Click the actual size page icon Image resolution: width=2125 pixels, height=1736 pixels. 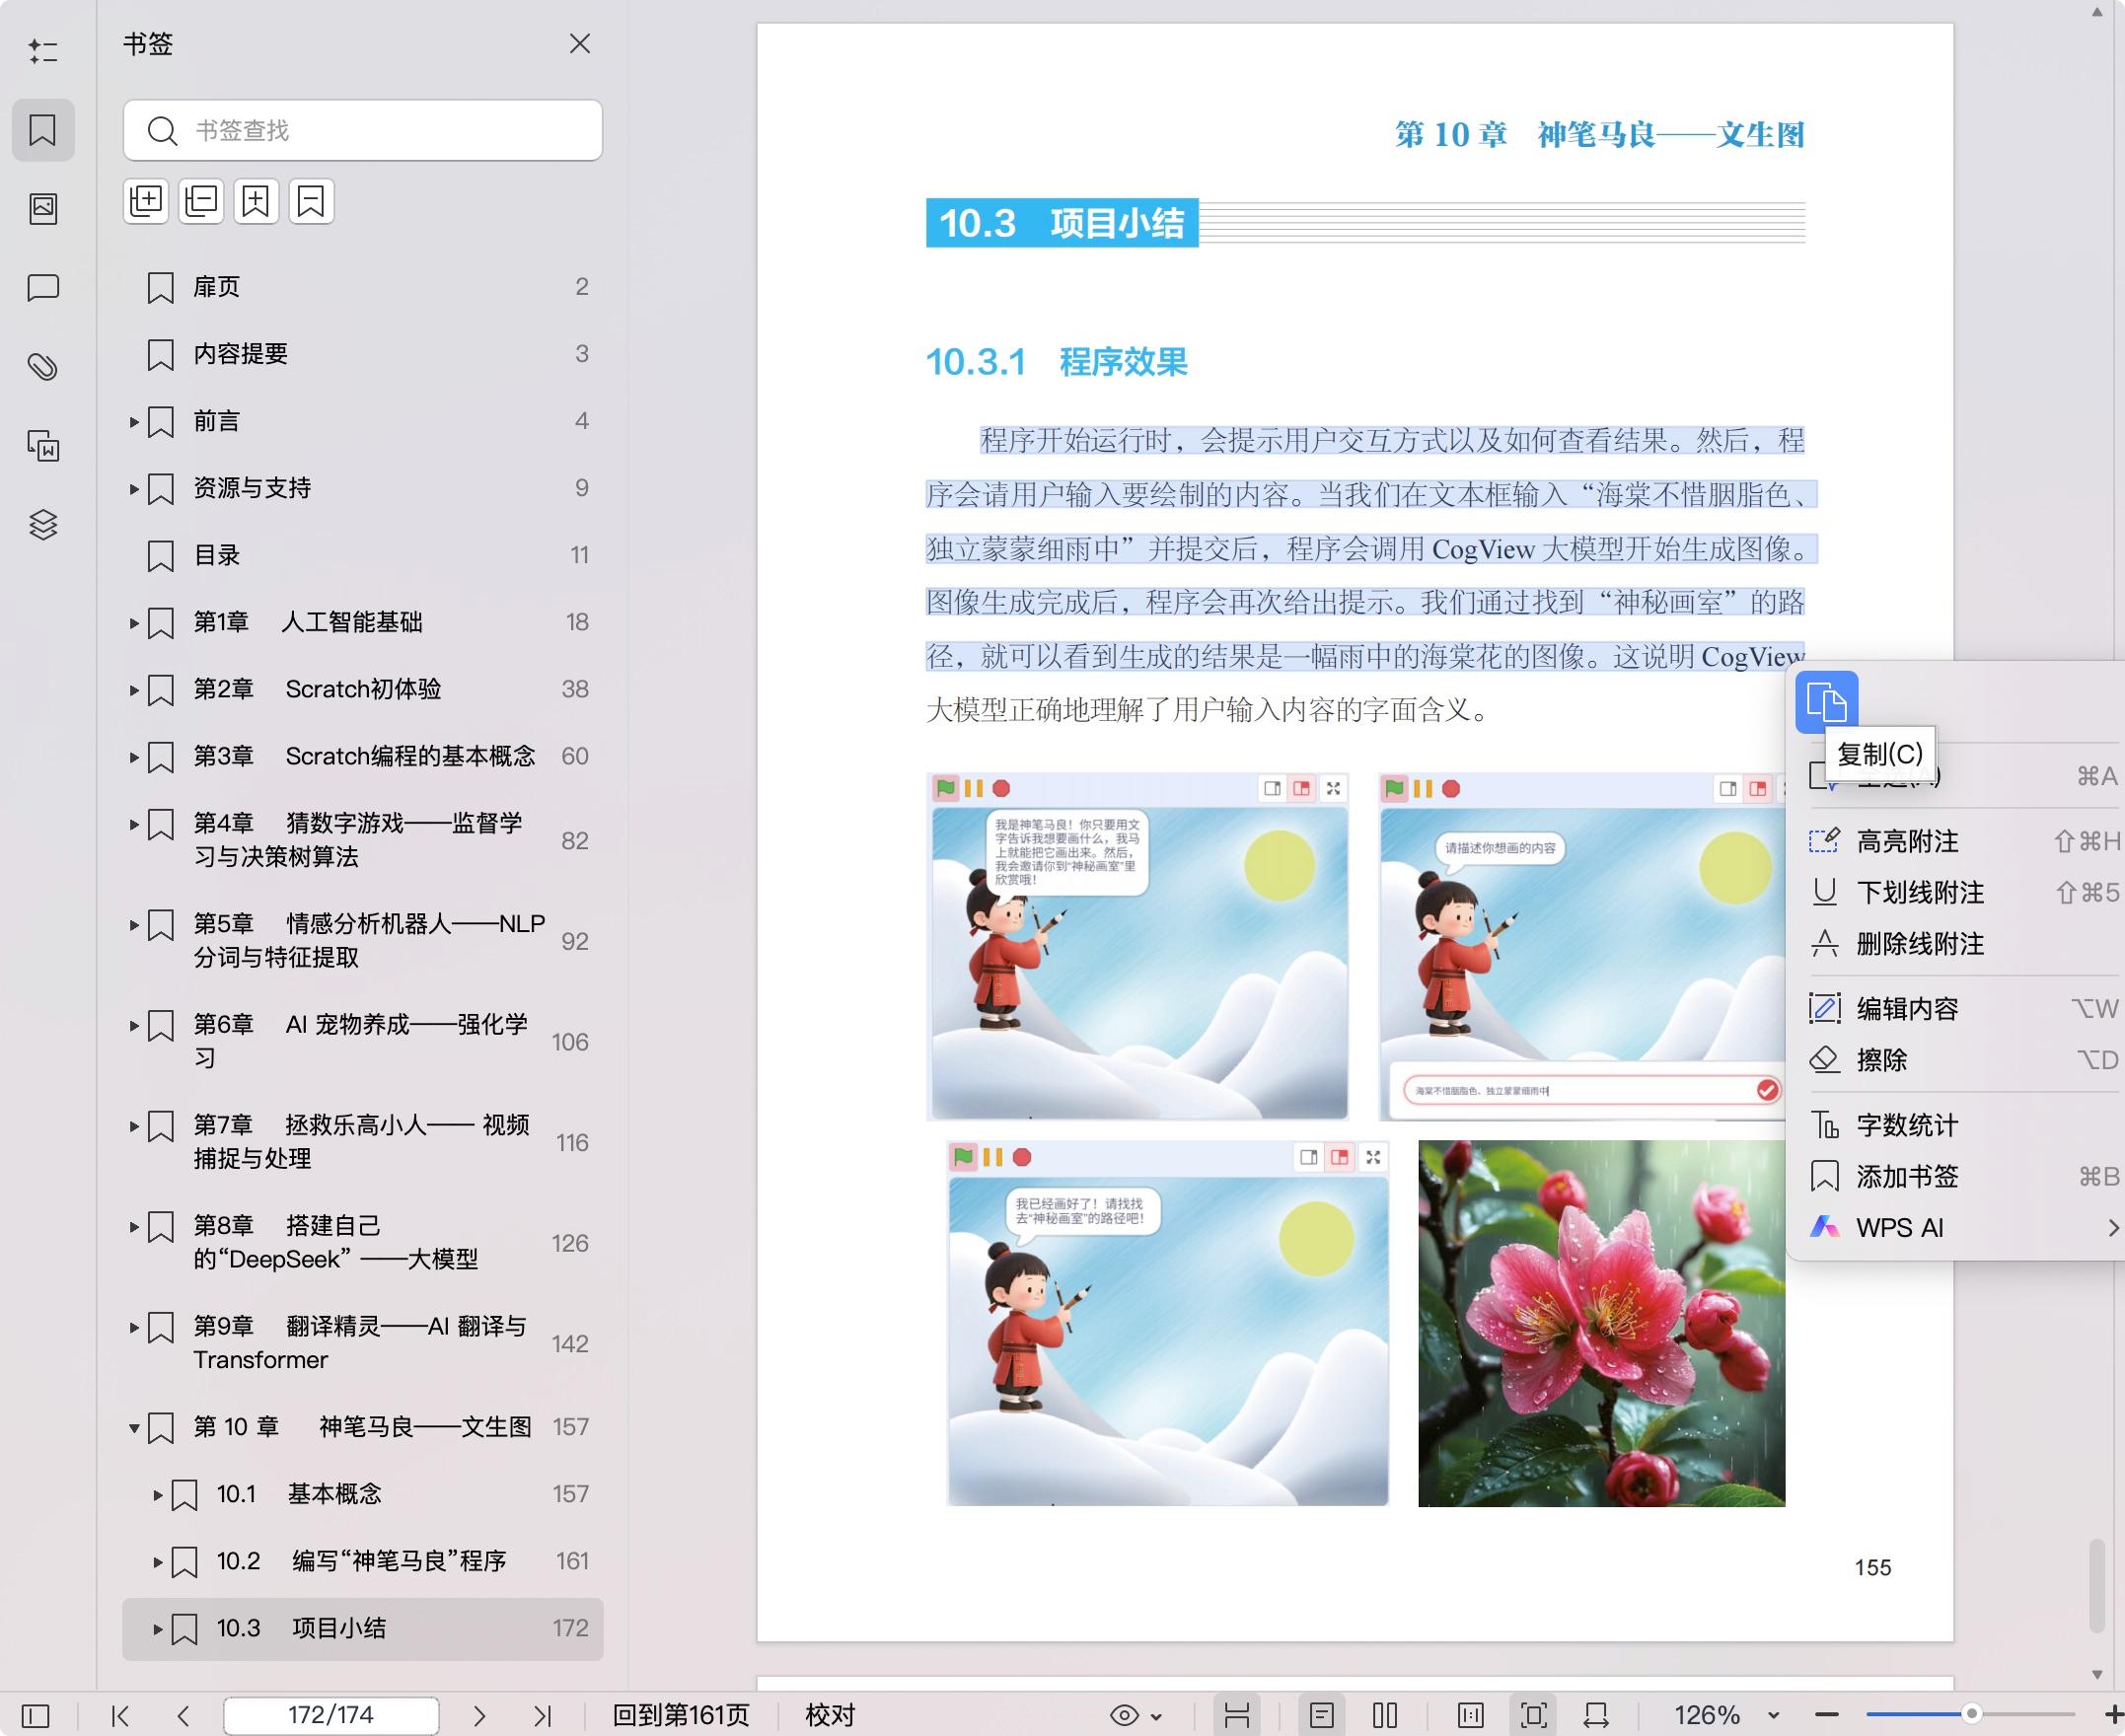(x=1470, y=1716)
